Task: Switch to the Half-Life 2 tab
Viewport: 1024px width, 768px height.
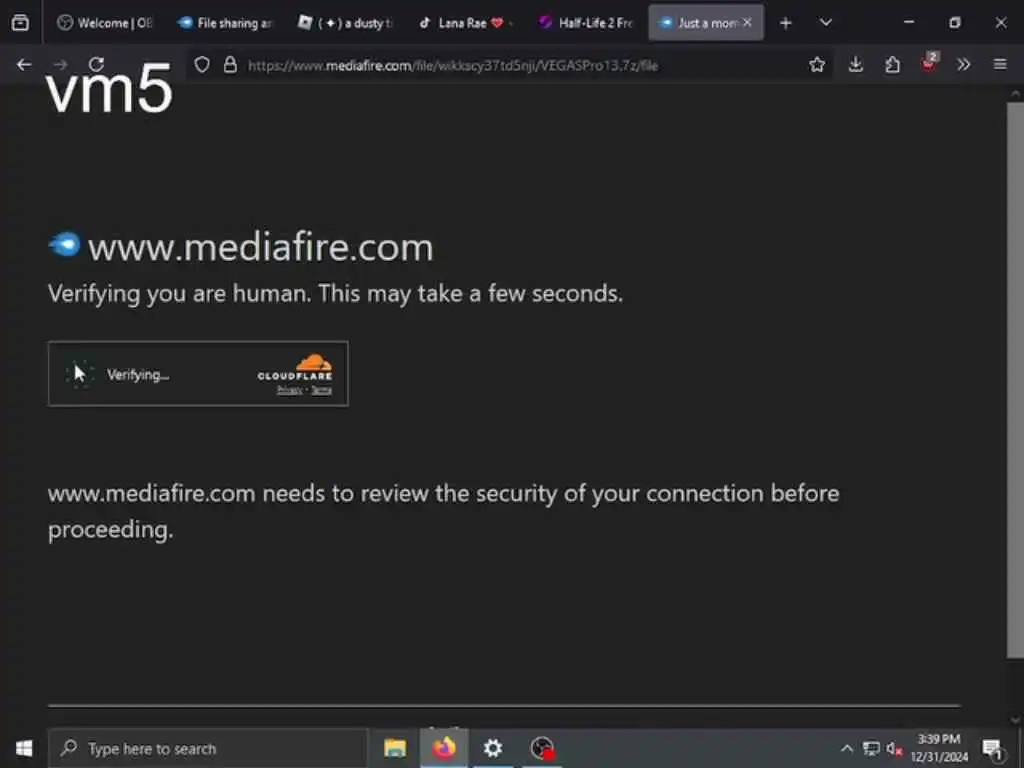Action: point(586,23)
